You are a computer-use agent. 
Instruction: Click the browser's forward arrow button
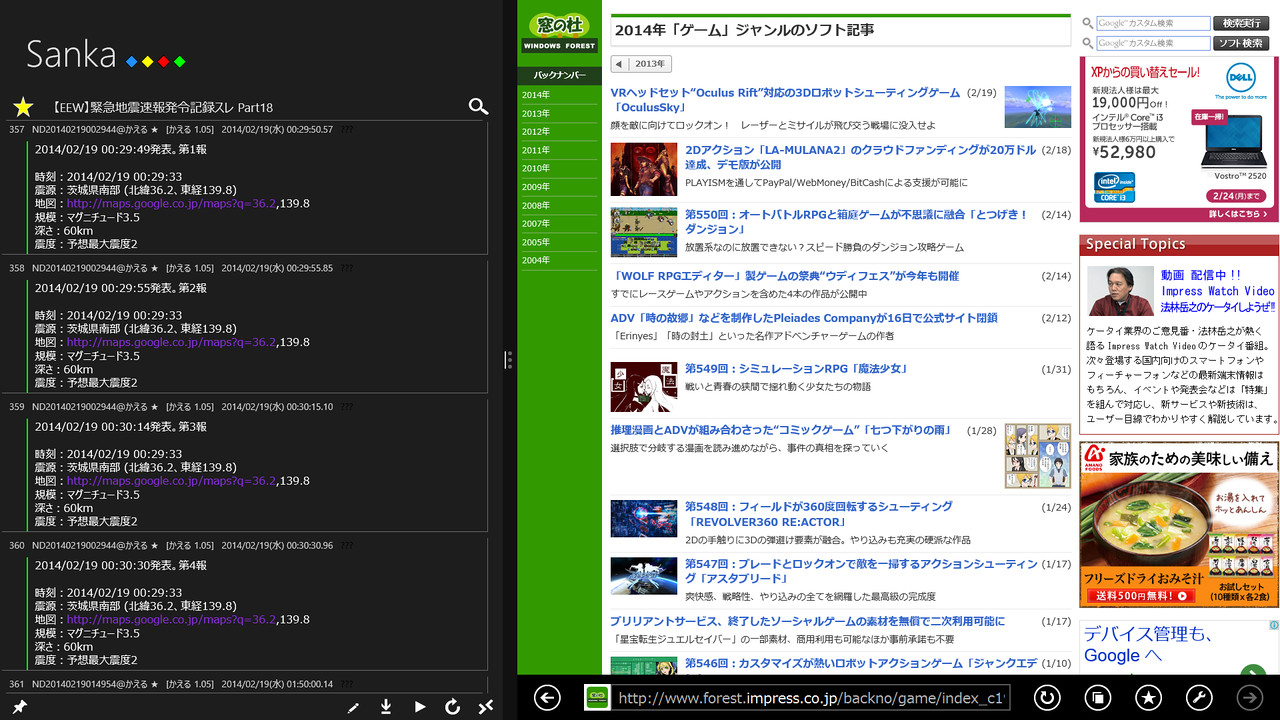(1249, 697)
